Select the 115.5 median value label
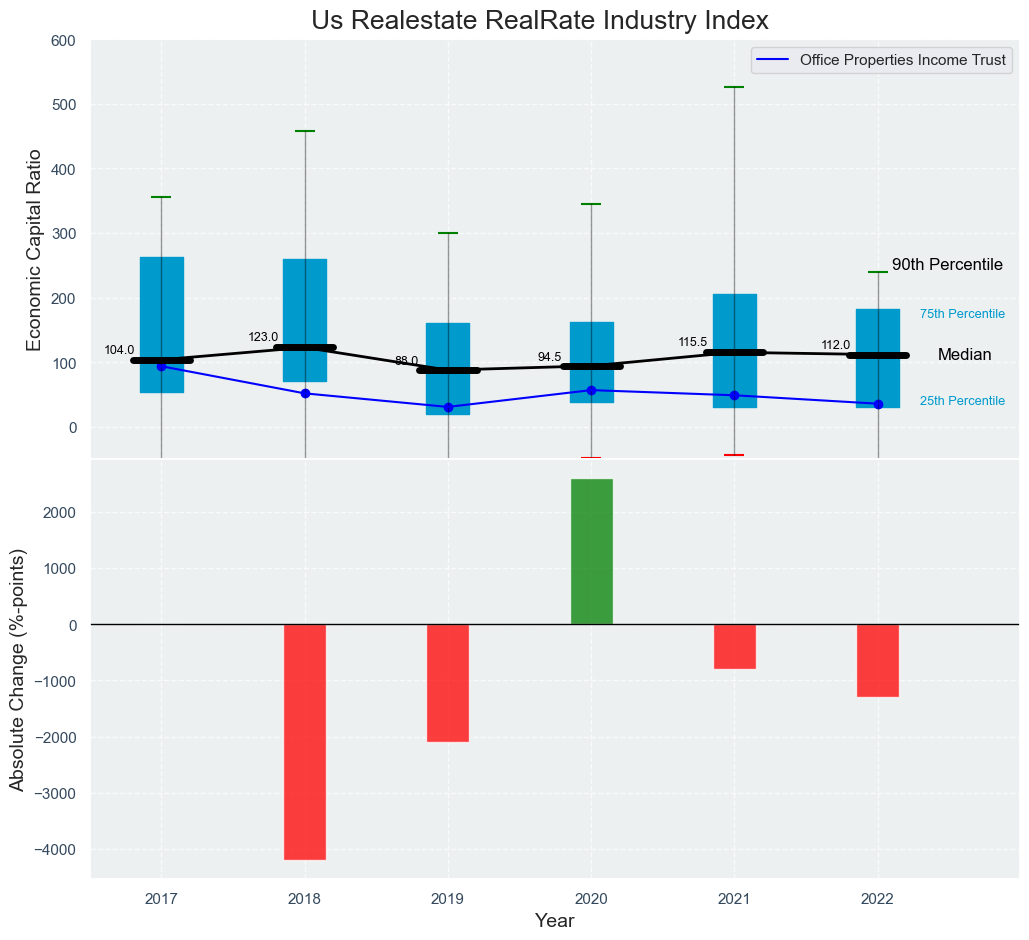The width and height of the screenshot is (1029, 940). (x=692, y=342)
